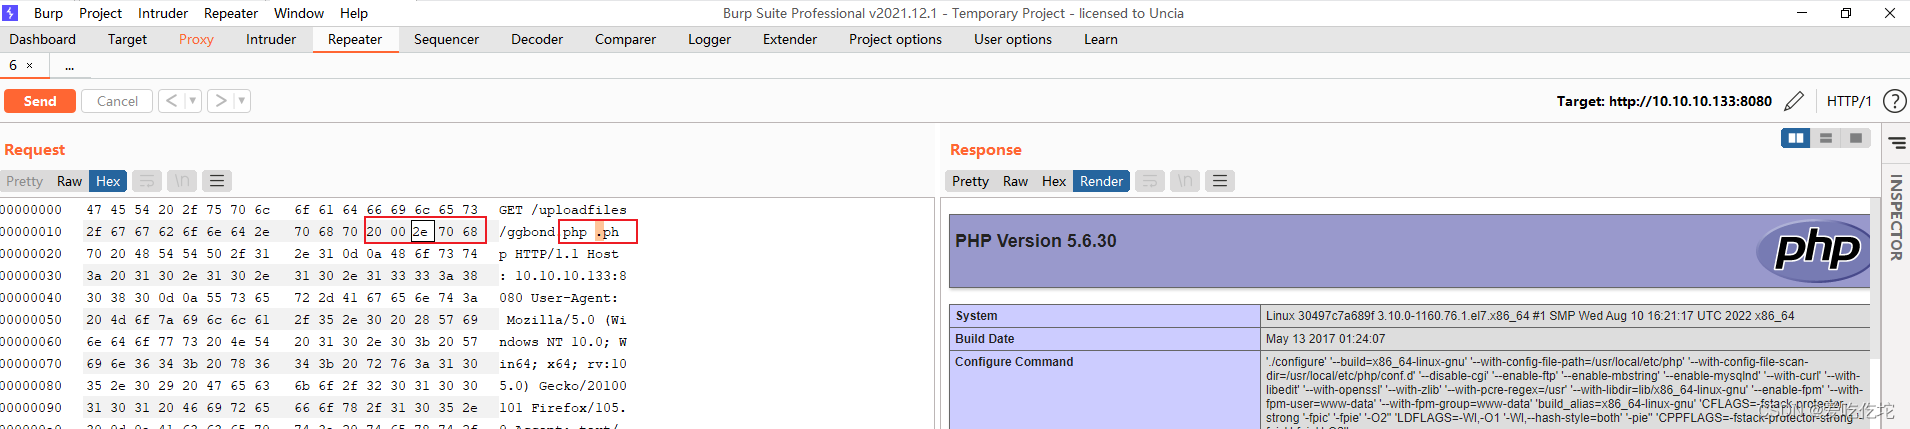This screenshot has width=1910, height=429.
Task: Go back to previous request in history
Action: click(171, 101)
